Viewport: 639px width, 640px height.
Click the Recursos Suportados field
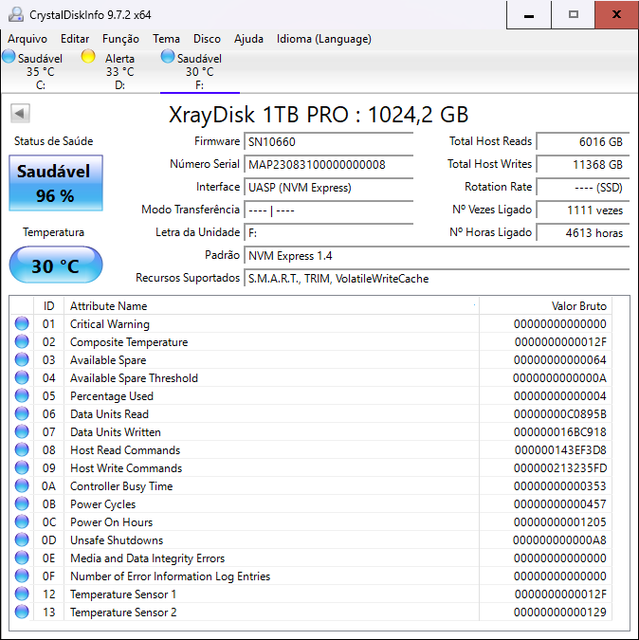click(x=437, y=279)
